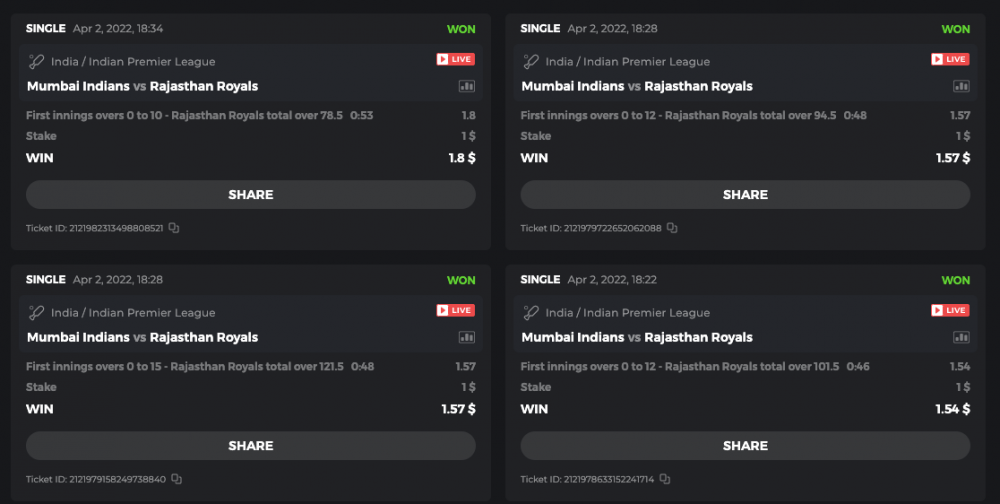Click cricket sport icon on the 18:22 ticket

tap(531, 312)
